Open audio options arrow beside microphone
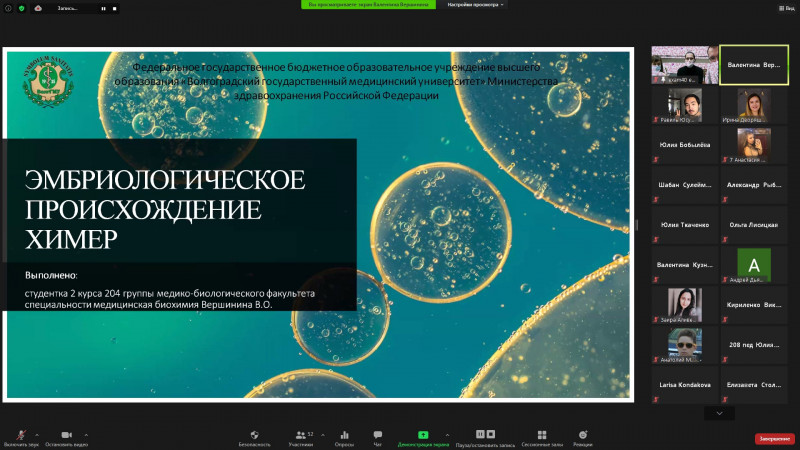The height and width of the screenshot is (450, 800). pos(37,435)
